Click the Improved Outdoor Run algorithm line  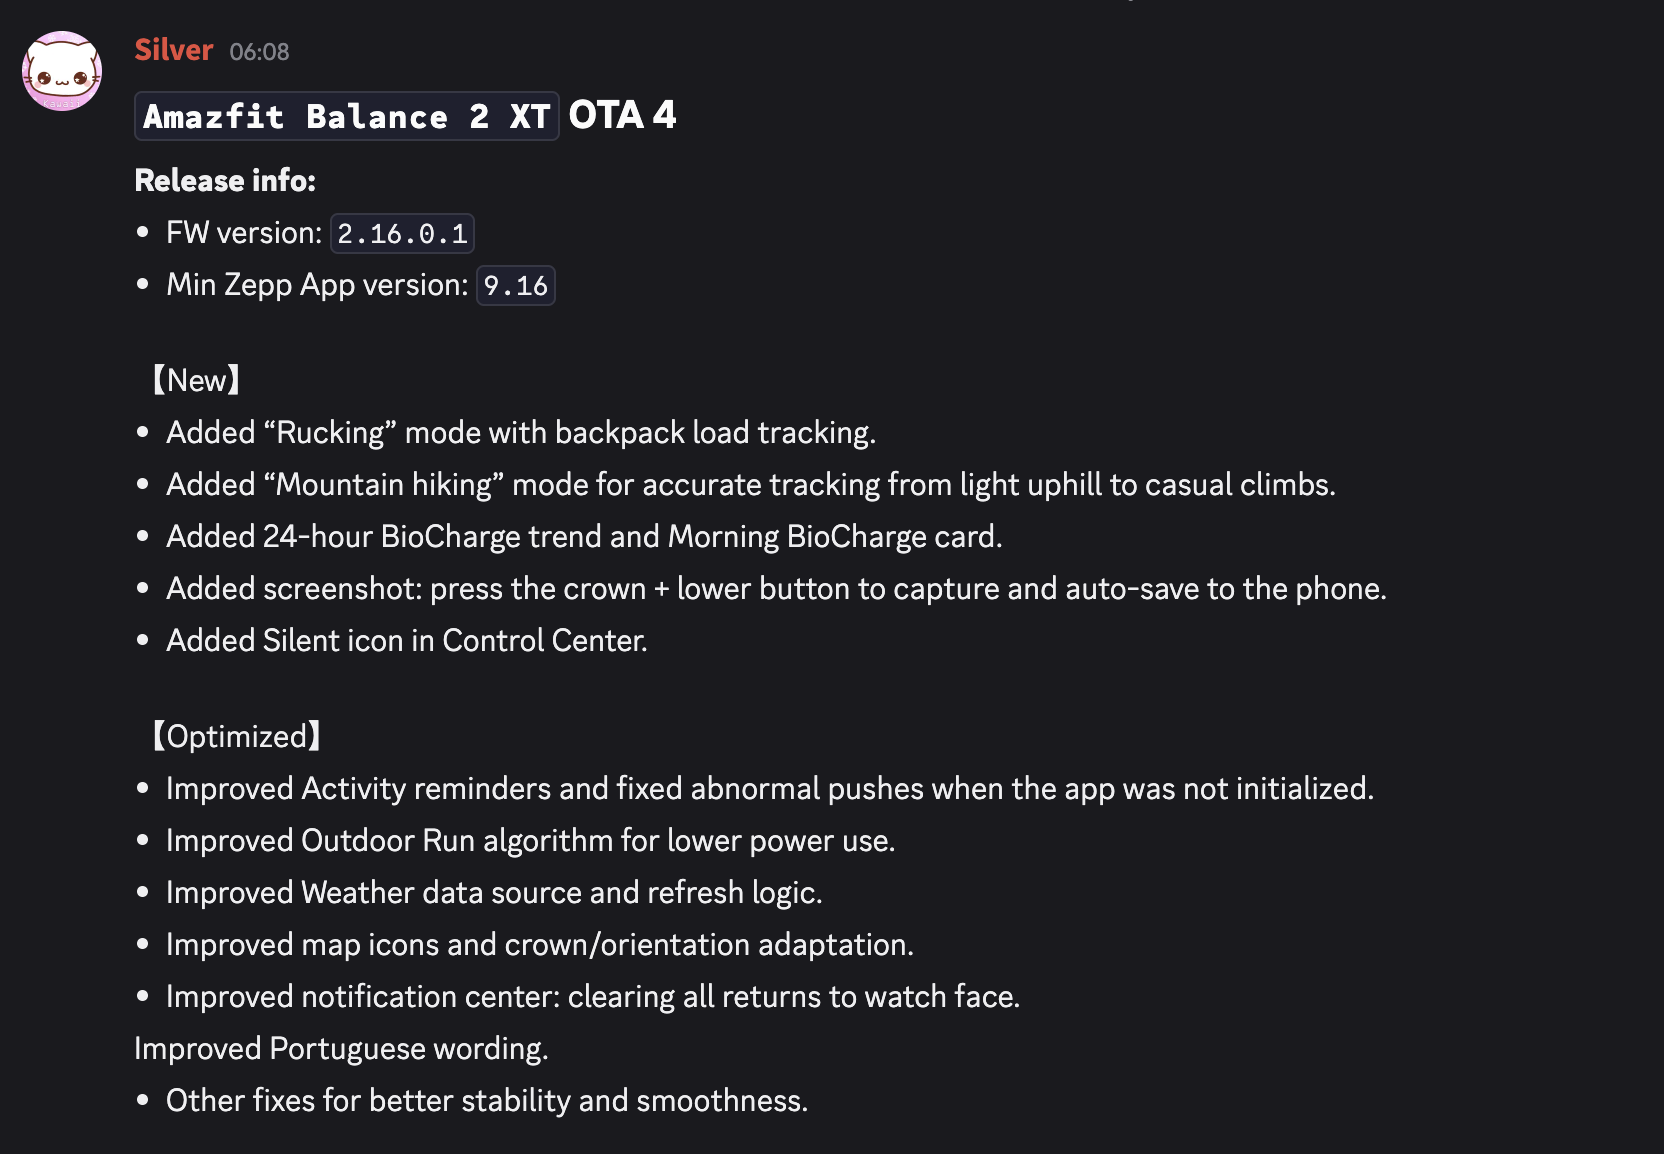530,840
